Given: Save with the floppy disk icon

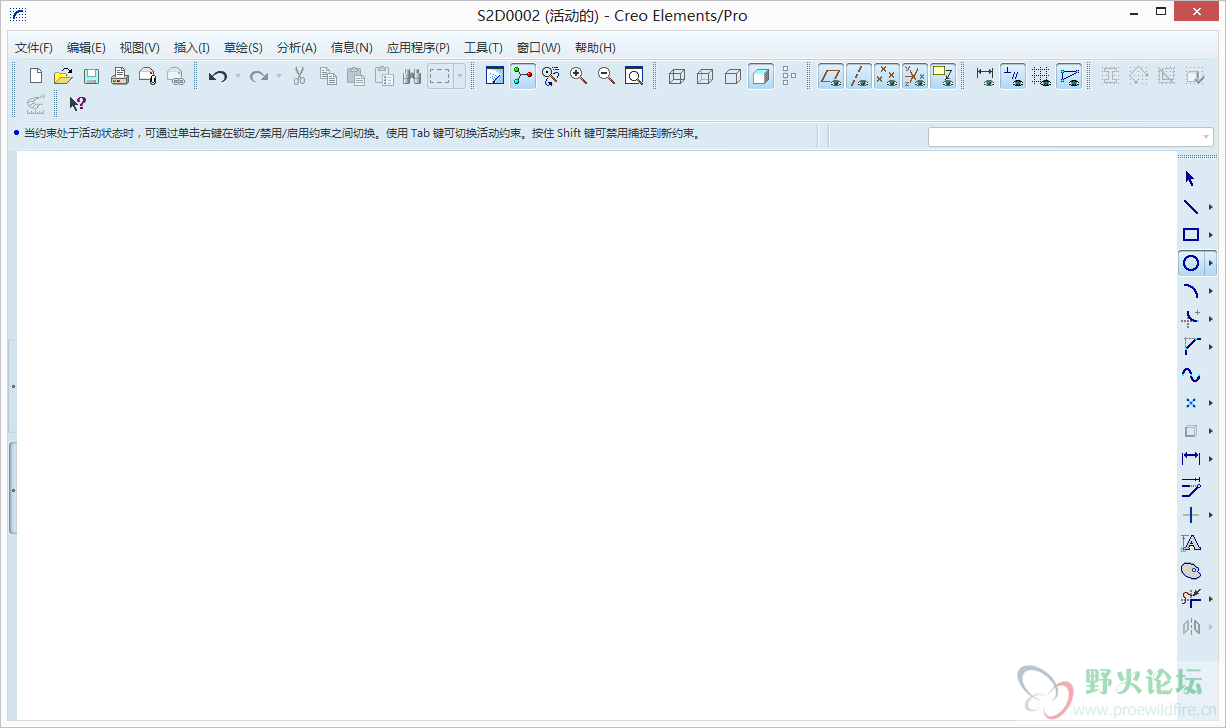Looking at the screenshot, I should 91,76.
